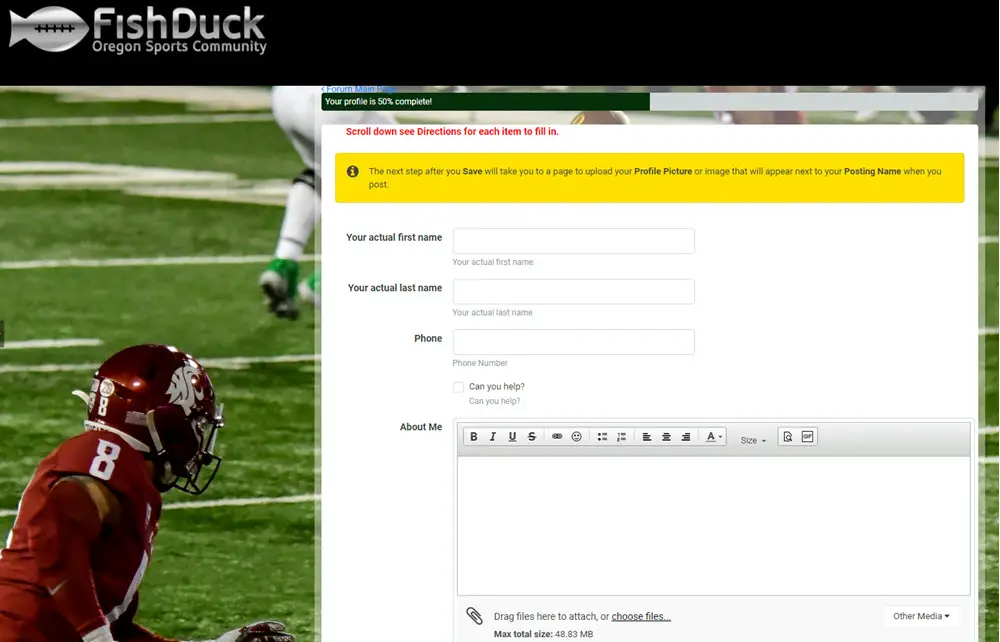Insert a GIF using the GIF button
The height and width of the screenshot is (642, 1000).
click(808, 436)
